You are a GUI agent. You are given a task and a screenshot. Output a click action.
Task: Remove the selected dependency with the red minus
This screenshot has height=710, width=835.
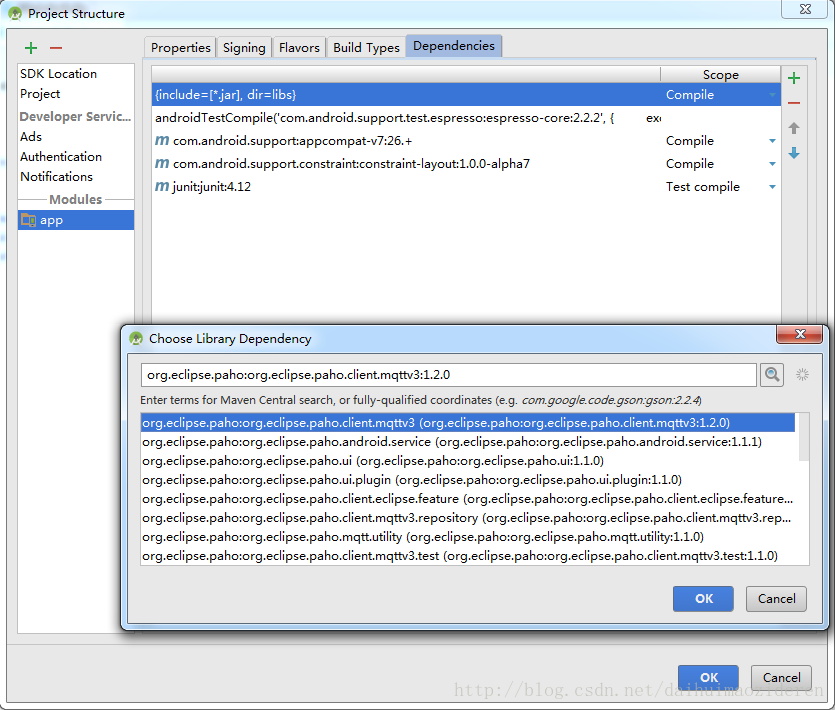pyautogui.click(x=793, y=103)
